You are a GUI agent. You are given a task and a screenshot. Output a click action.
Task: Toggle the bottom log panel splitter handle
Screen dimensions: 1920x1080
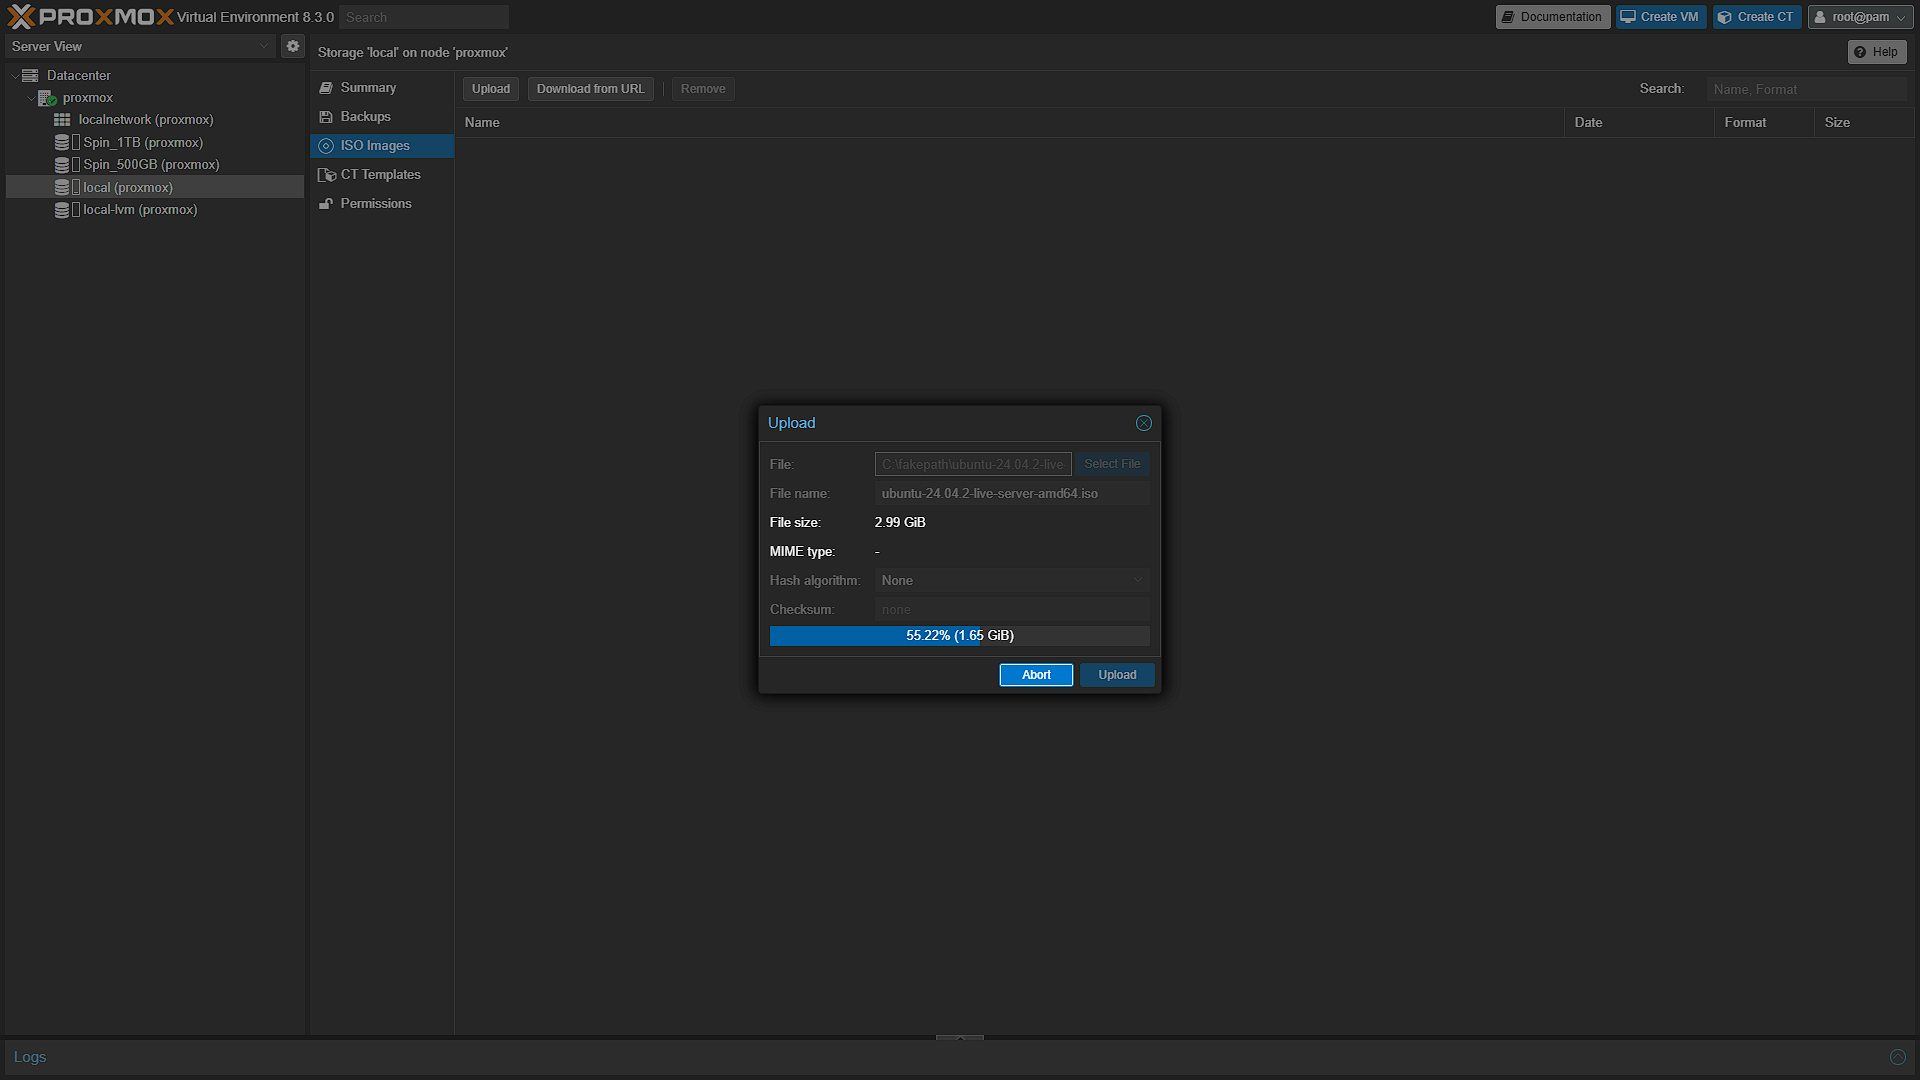(x=960, y=1038)
